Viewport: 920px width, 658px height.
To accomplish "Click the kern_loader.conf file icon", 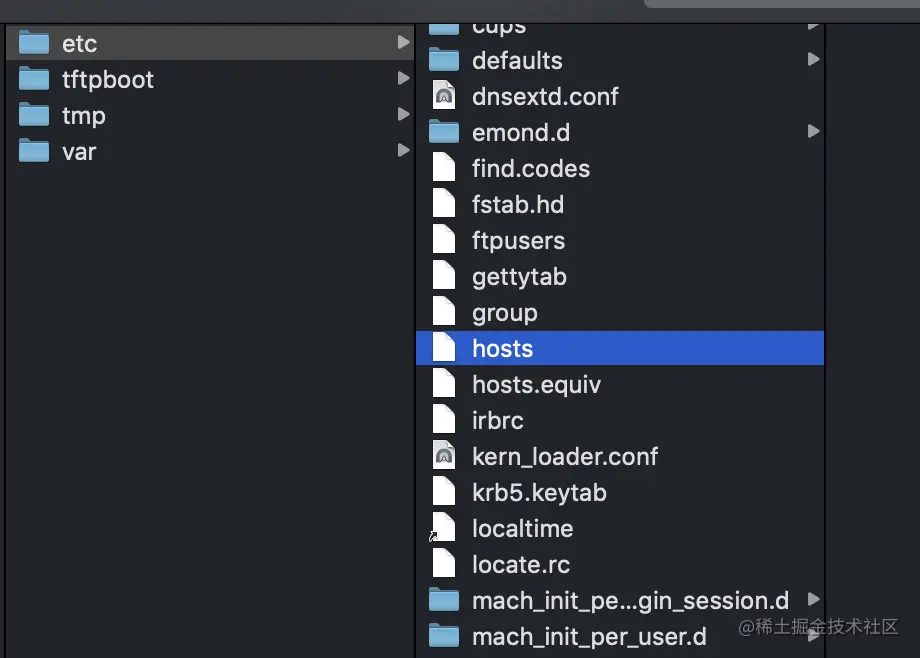I will tap(444, 455).
